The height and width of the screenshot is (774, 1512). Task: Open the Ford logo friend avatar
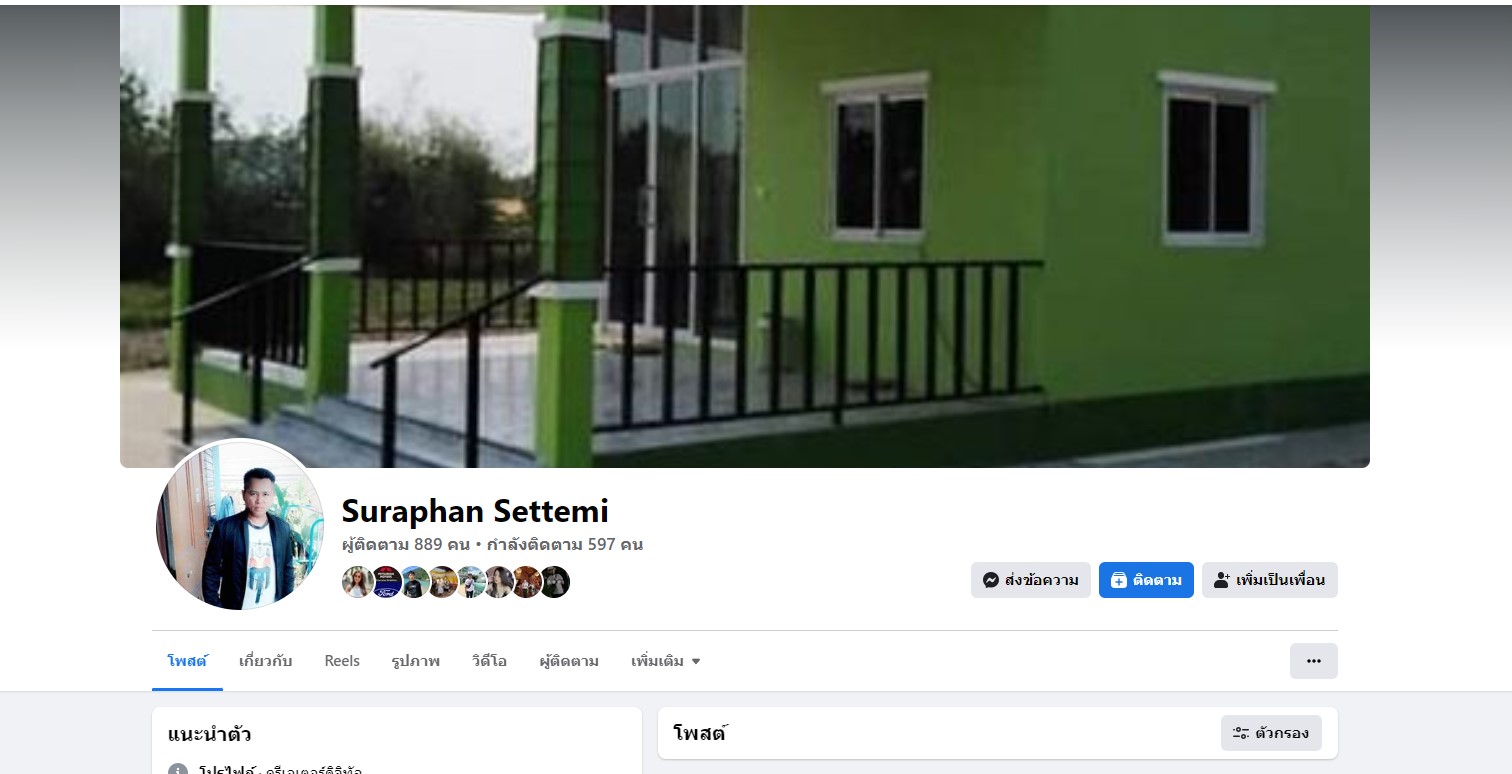(x=386, y=582)
